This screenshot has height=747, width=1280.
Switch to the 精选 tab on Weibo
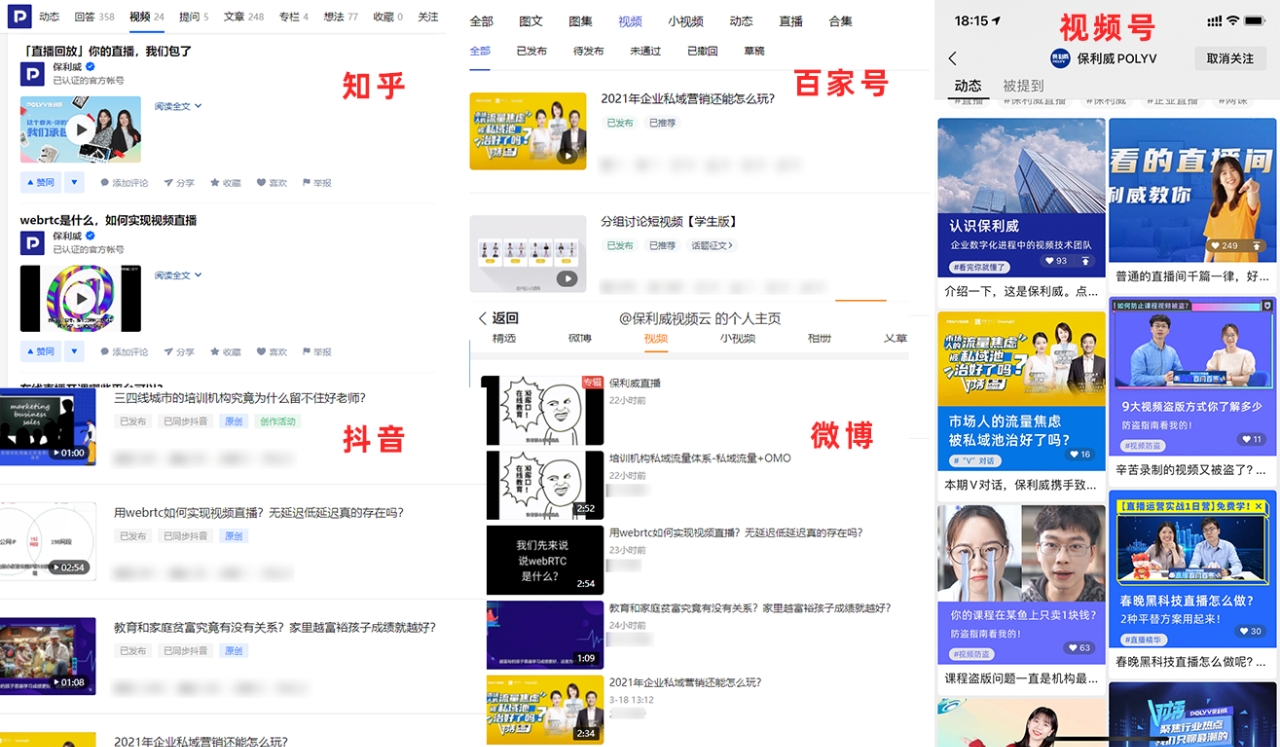[x=504, y=339]
